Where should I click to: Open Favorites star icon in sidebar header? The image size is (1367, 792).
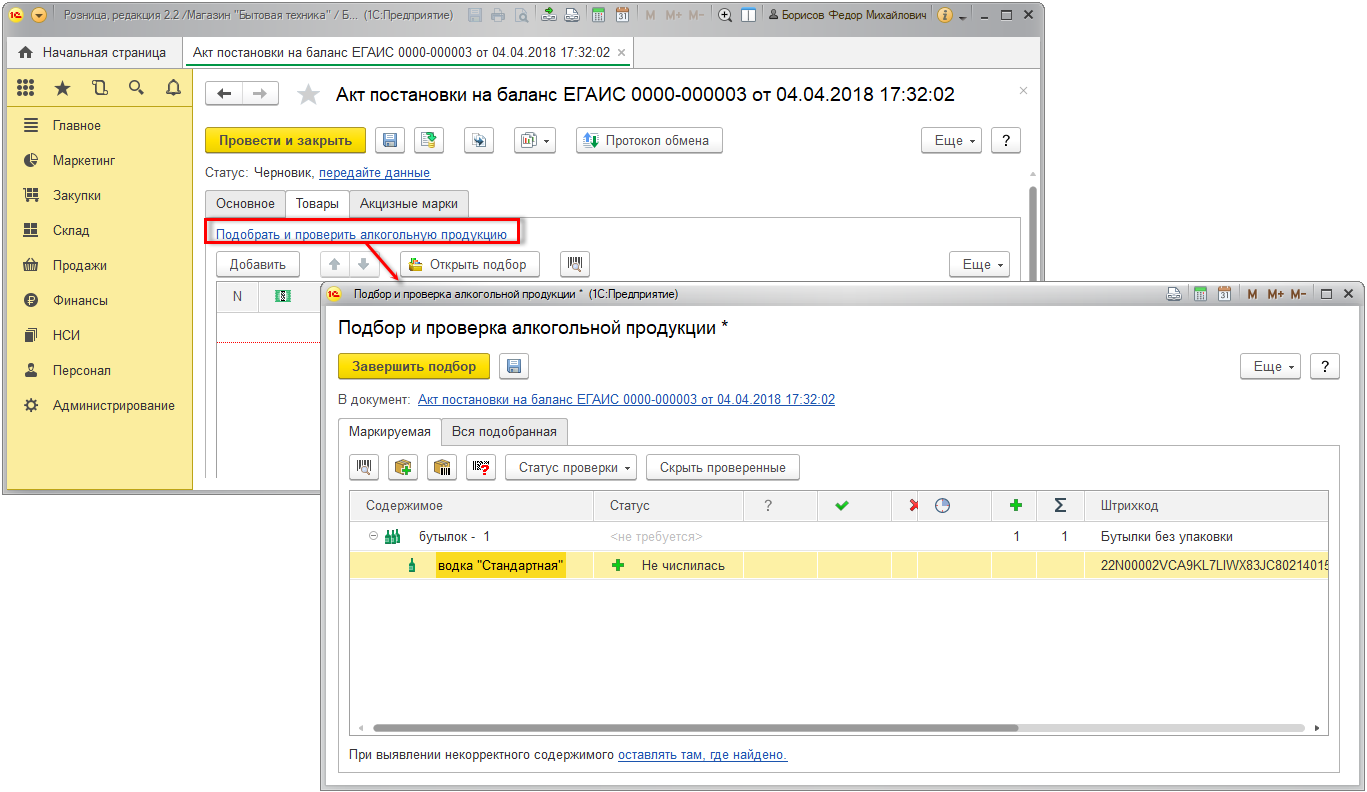(x=62, y=88)
